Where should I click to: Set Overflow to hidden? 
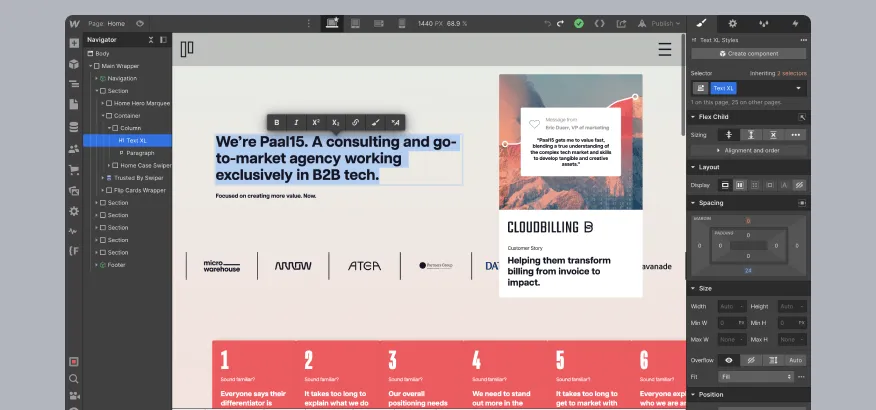[x=751, y=360]
